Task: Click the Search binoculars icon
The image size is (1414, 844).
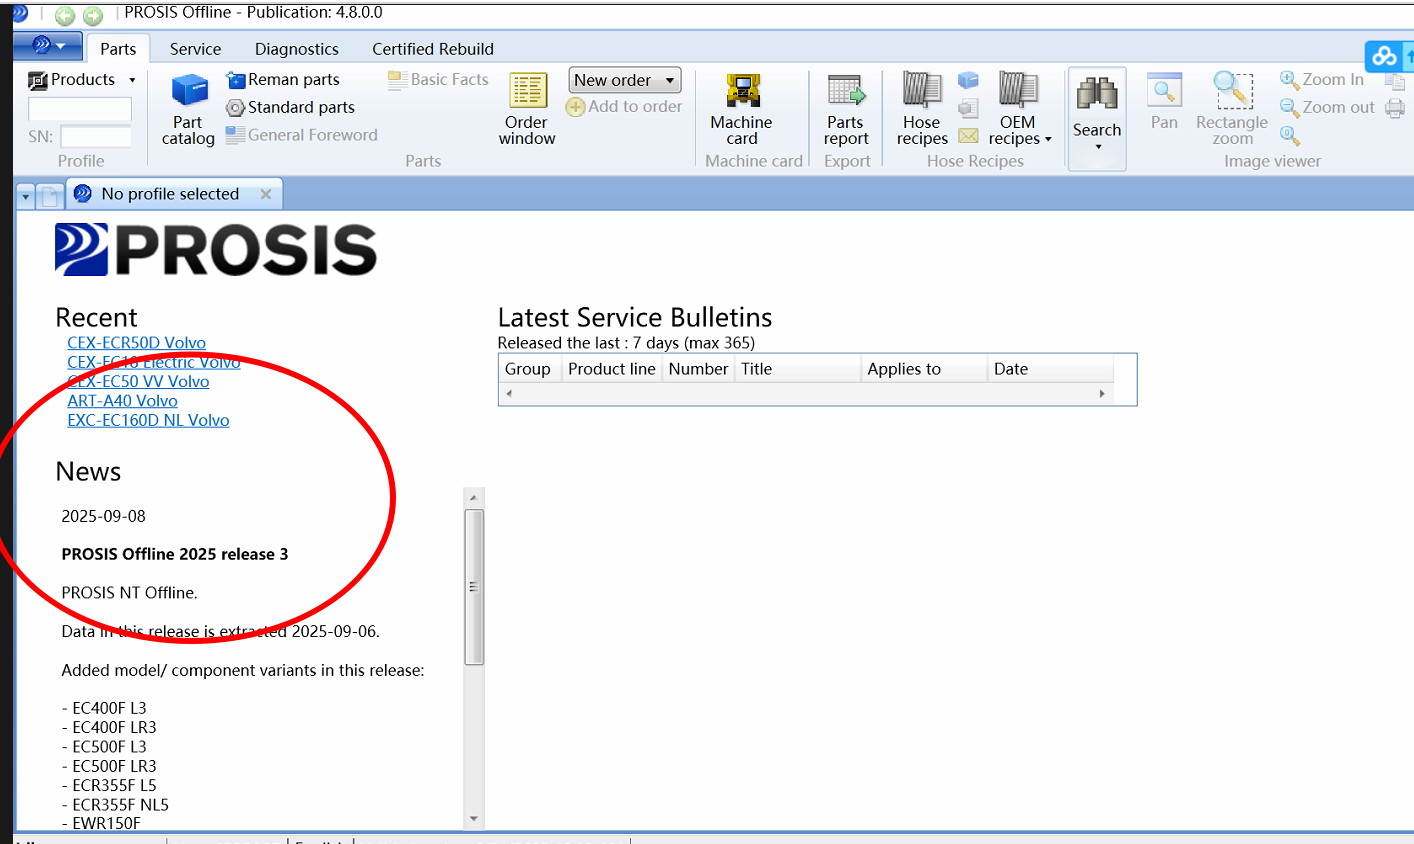Action: point(1097,94)
